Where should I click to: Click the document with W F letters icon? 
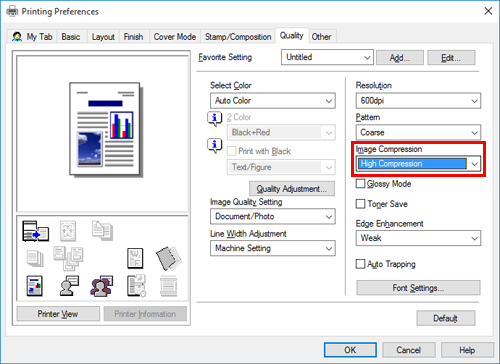pos(135,258)
